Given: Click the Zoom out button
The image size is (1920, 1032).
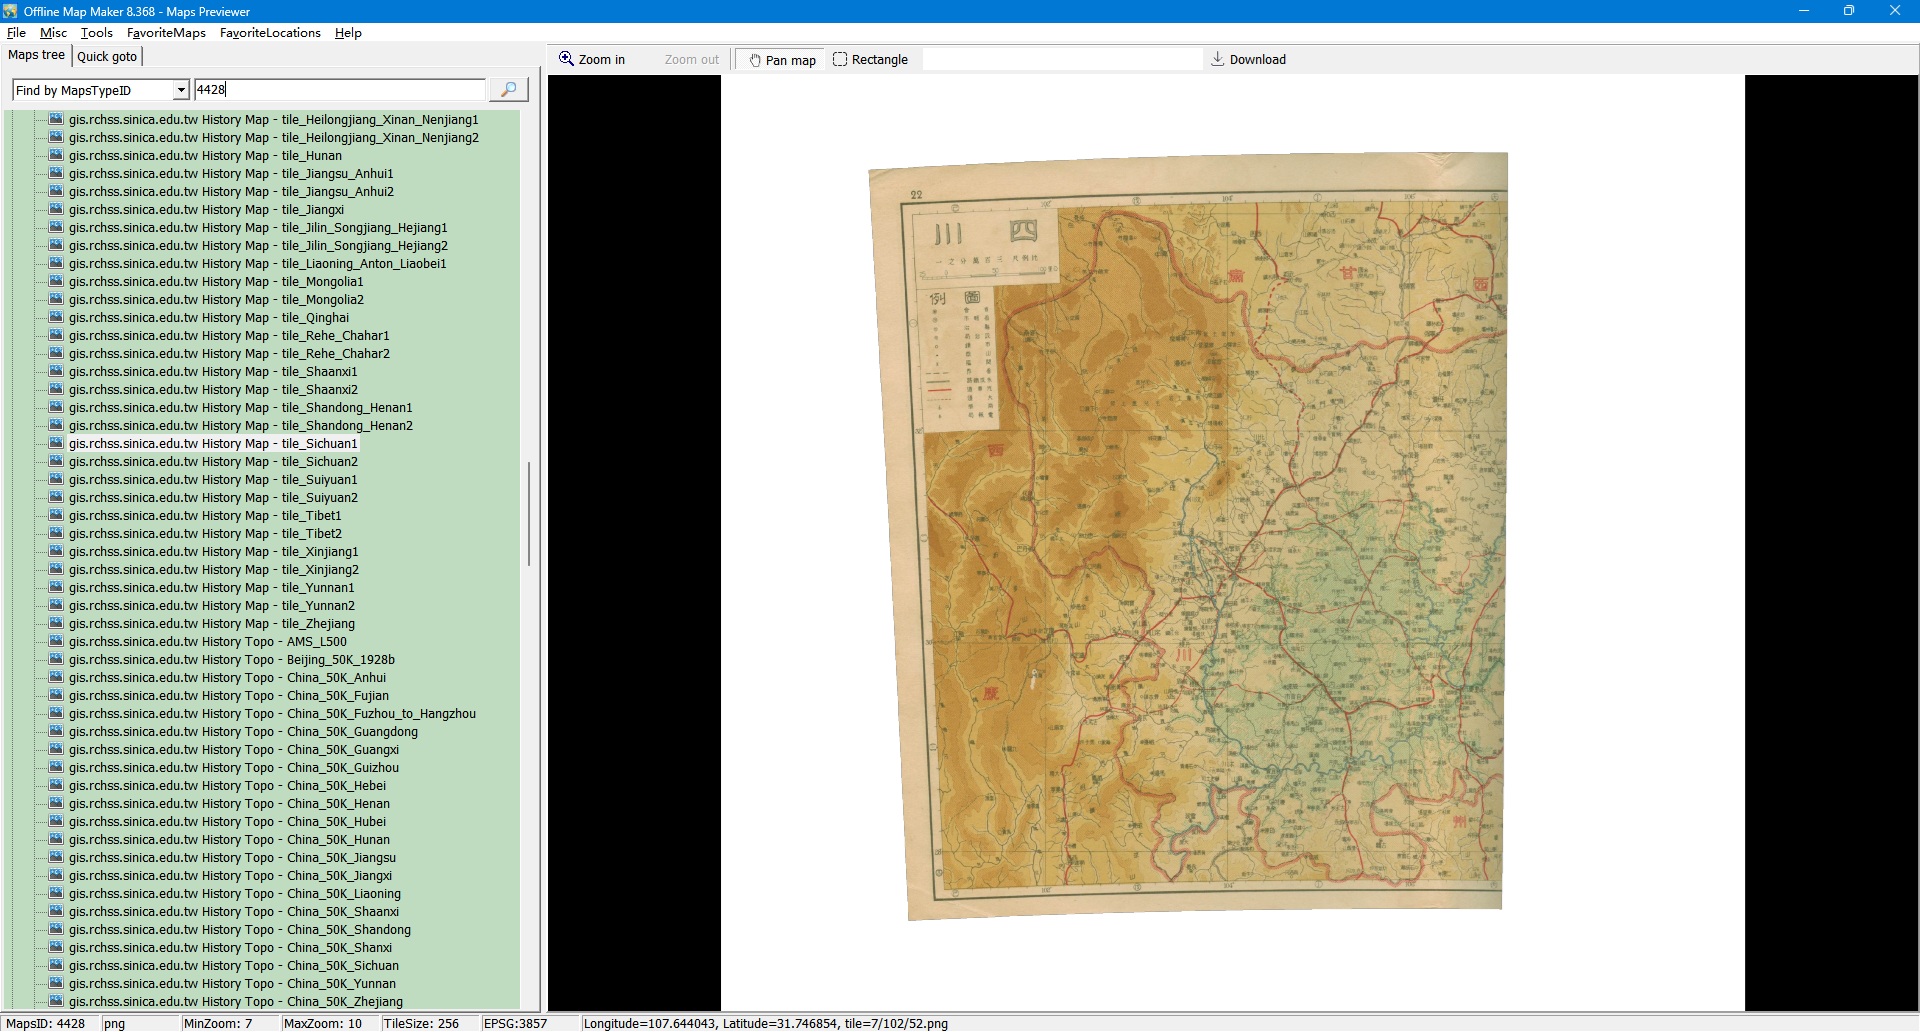Looking at the screenshot, I should [x=691, y=60].
